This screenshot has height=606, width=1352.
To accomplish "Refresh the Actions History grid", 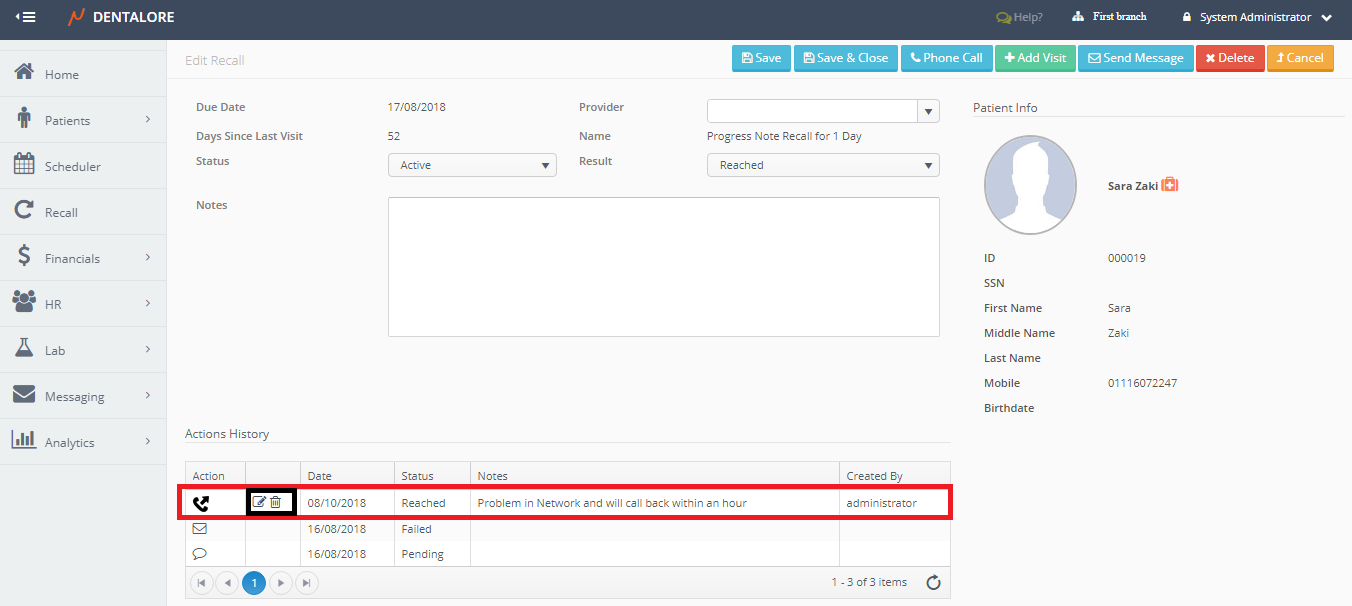I will [x=933, y=582].
